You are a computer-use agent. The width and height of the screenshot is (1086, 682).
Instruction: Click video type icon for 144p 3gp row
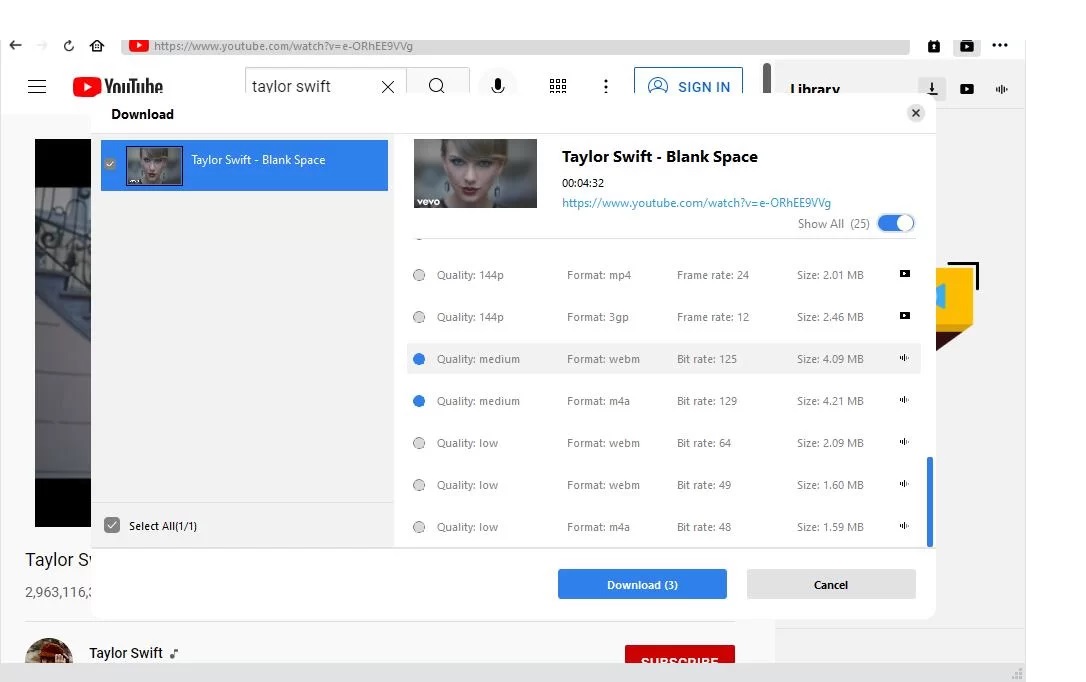[x=905, y=316]
